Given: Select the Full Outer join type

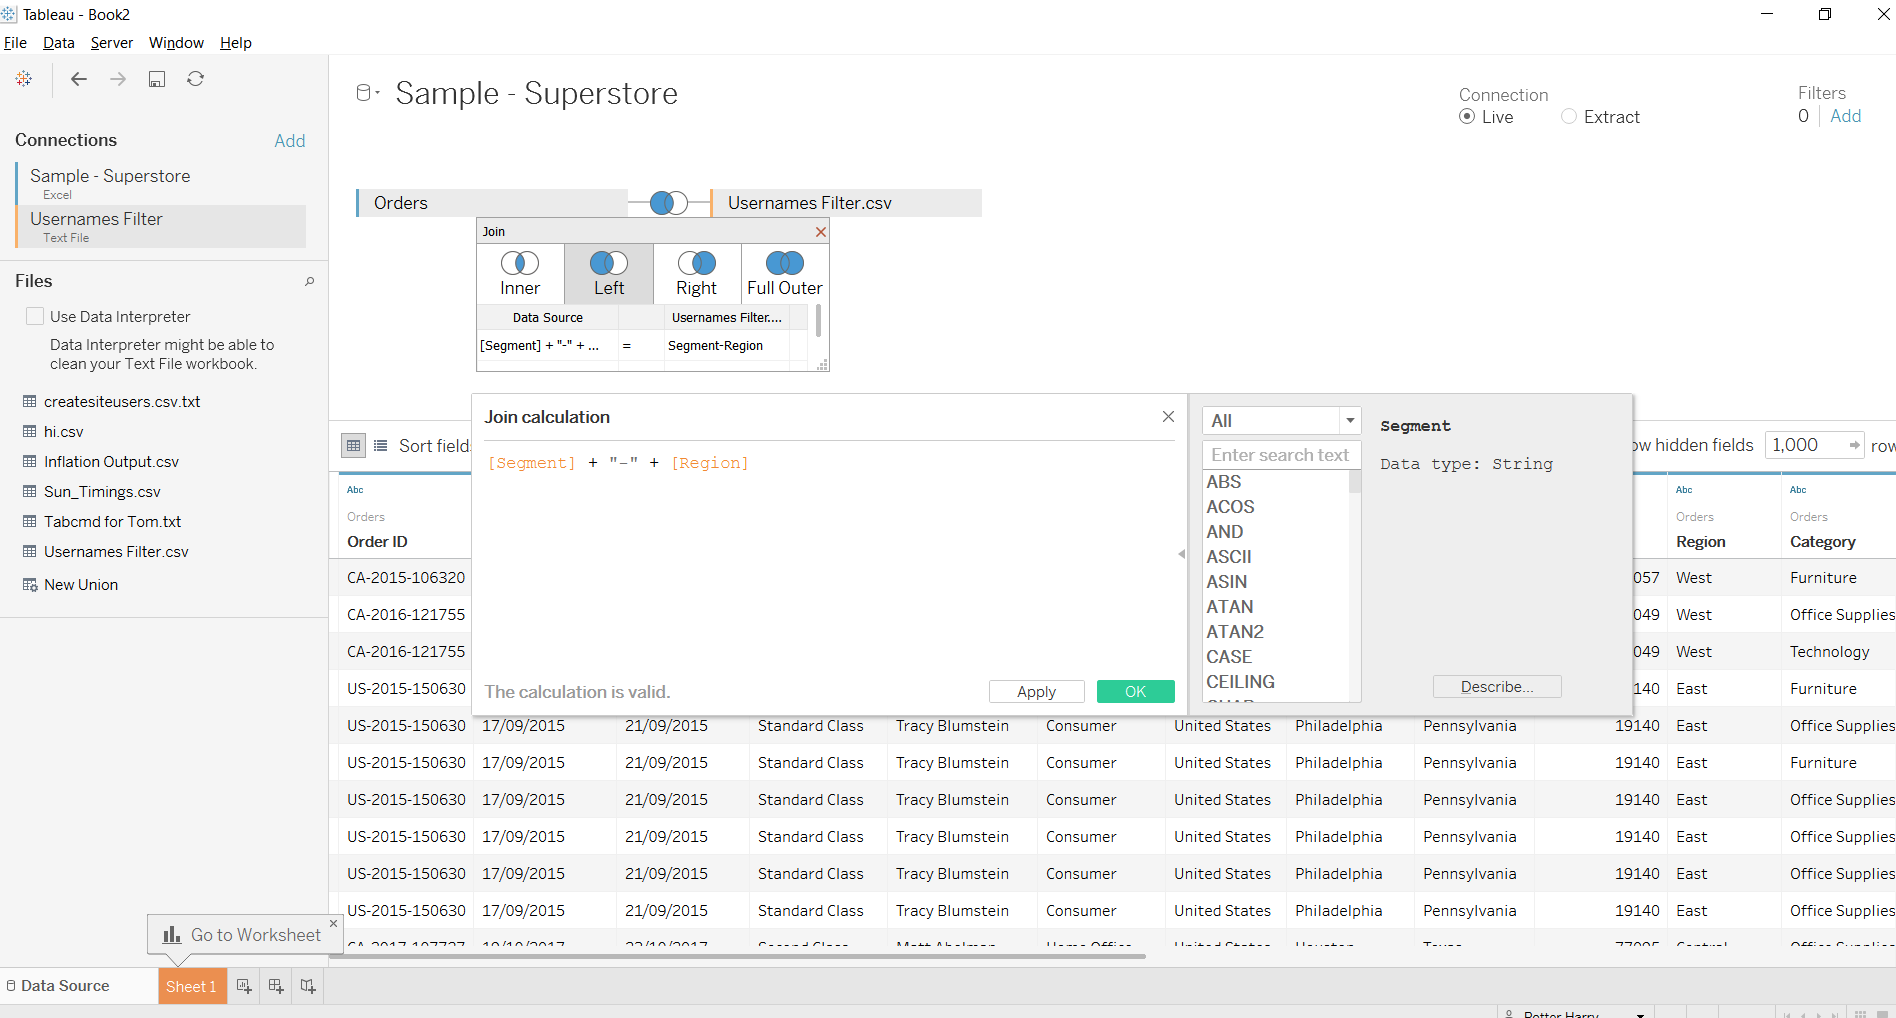Looking at the screenshot, I should tap(785, 274).
